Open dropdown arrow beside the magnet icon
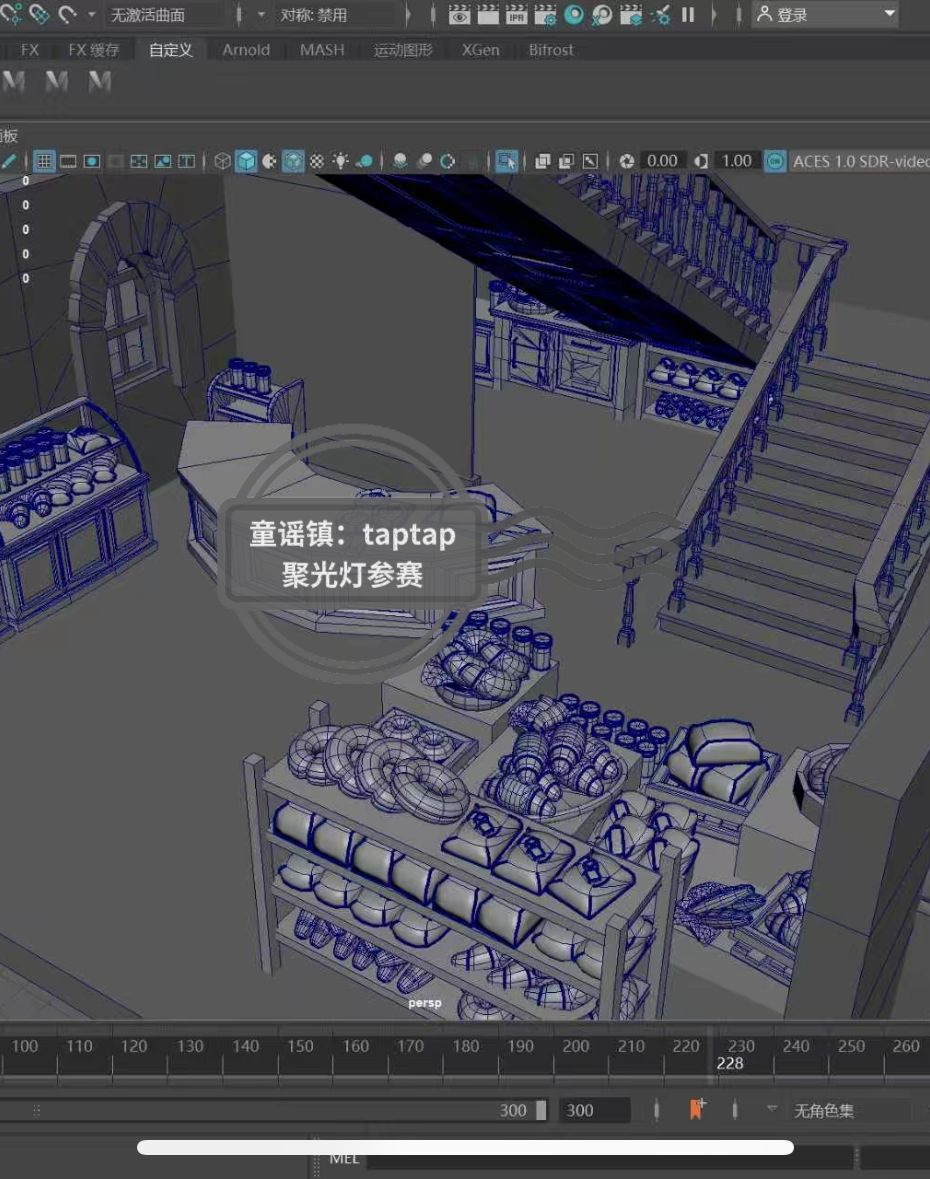930x1179 pixels. [x=92, y=14]
